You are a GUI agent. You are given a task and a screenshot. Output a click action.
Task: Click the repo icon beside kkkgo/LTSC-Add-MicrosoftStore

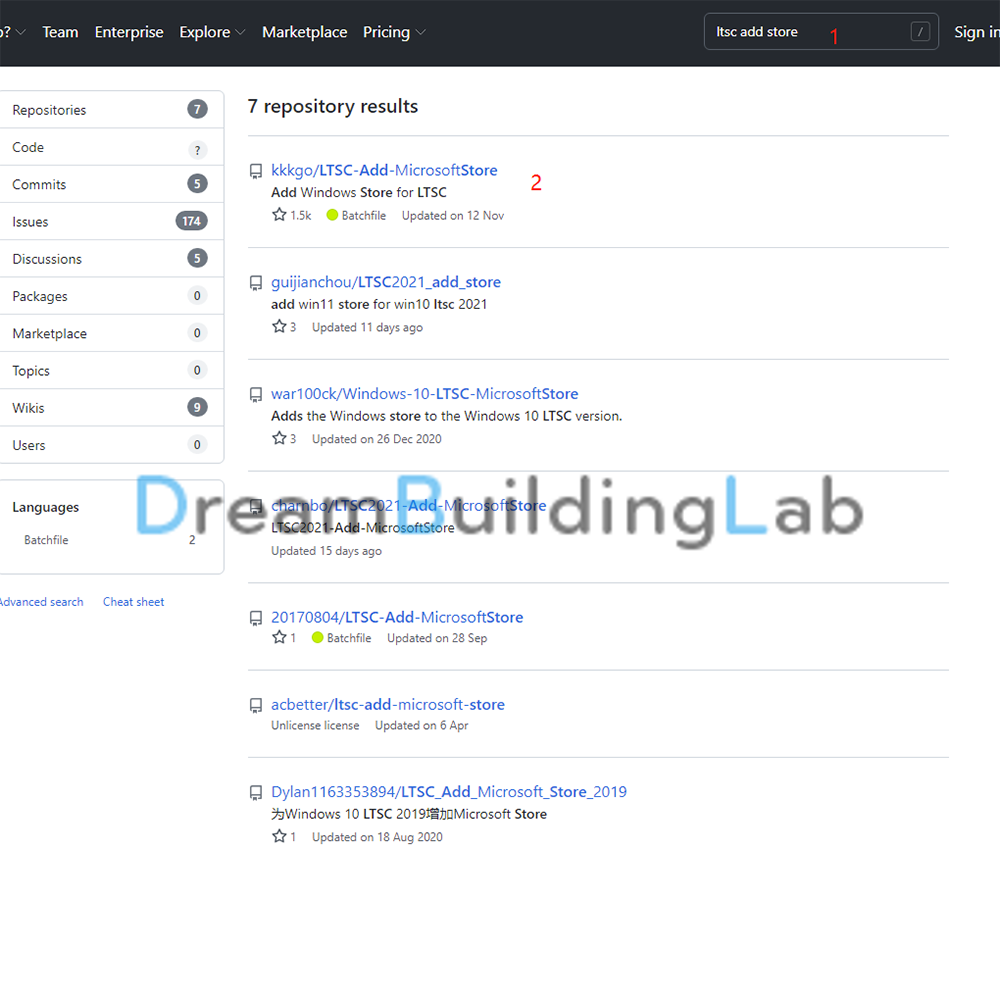coord(256,171)
